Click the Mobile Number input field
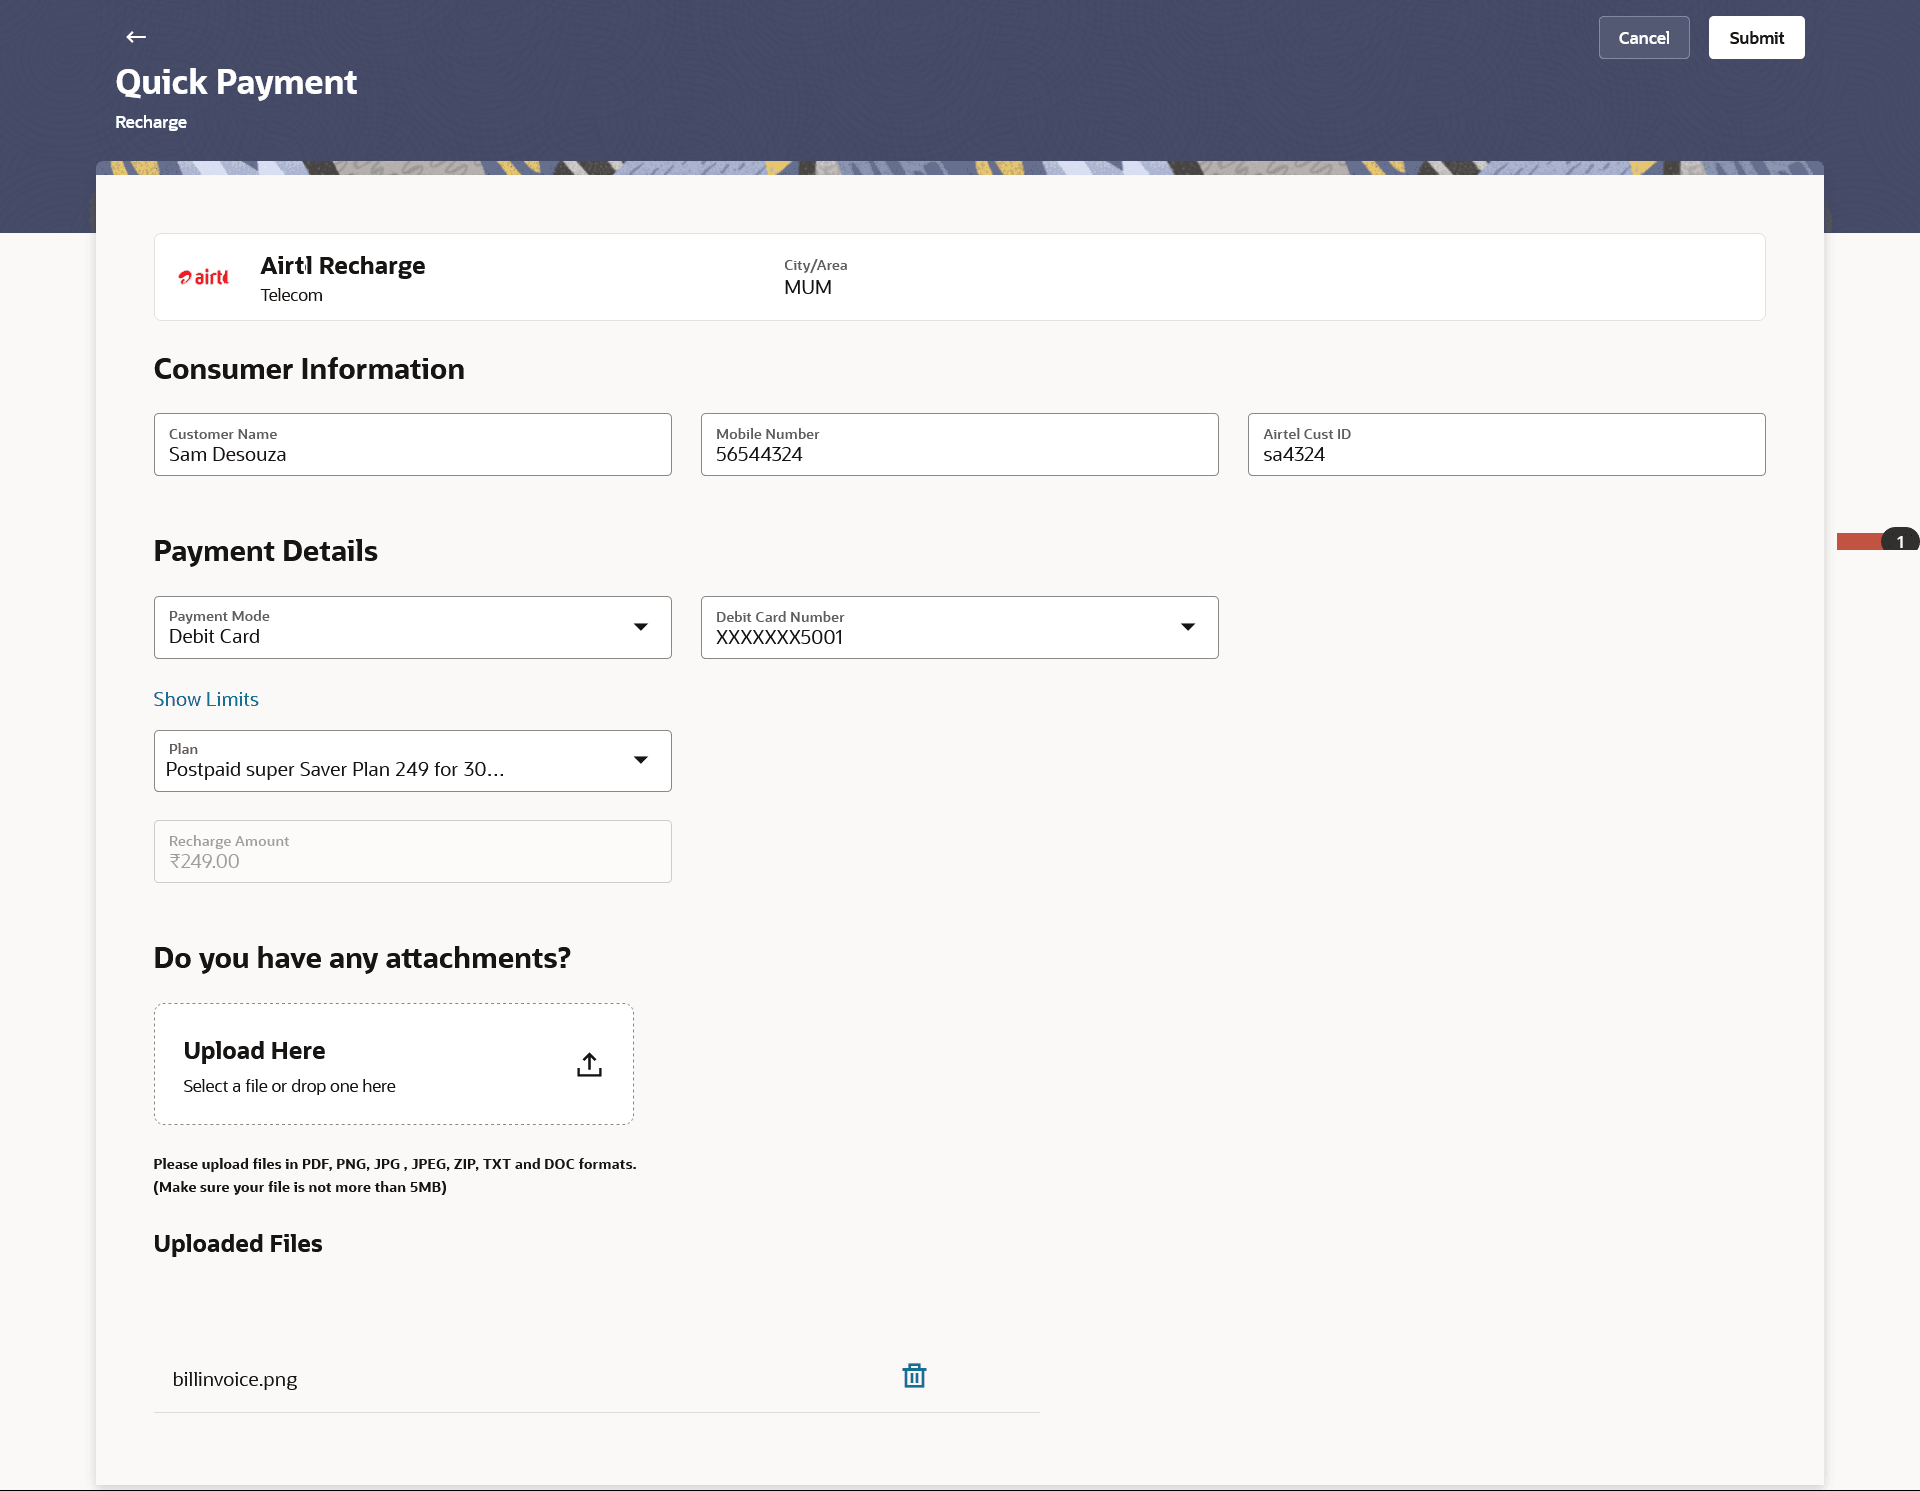This screenshot has height=1491, width=1920. point(959,445)
